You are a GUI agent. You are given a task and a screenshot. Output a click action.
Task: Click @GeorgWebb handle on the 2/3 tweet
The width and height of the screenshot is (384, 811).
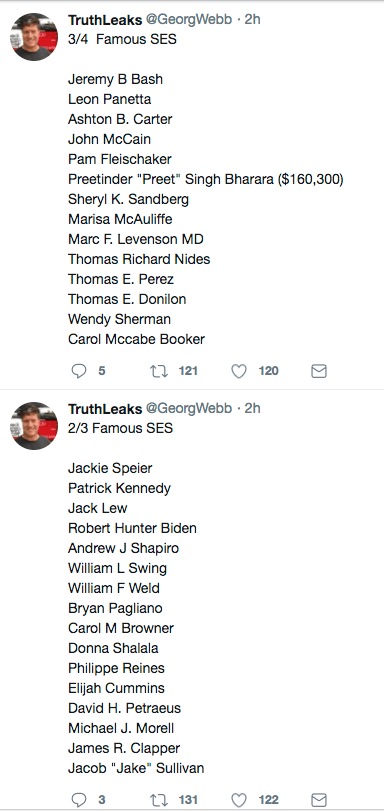[189, 409]
